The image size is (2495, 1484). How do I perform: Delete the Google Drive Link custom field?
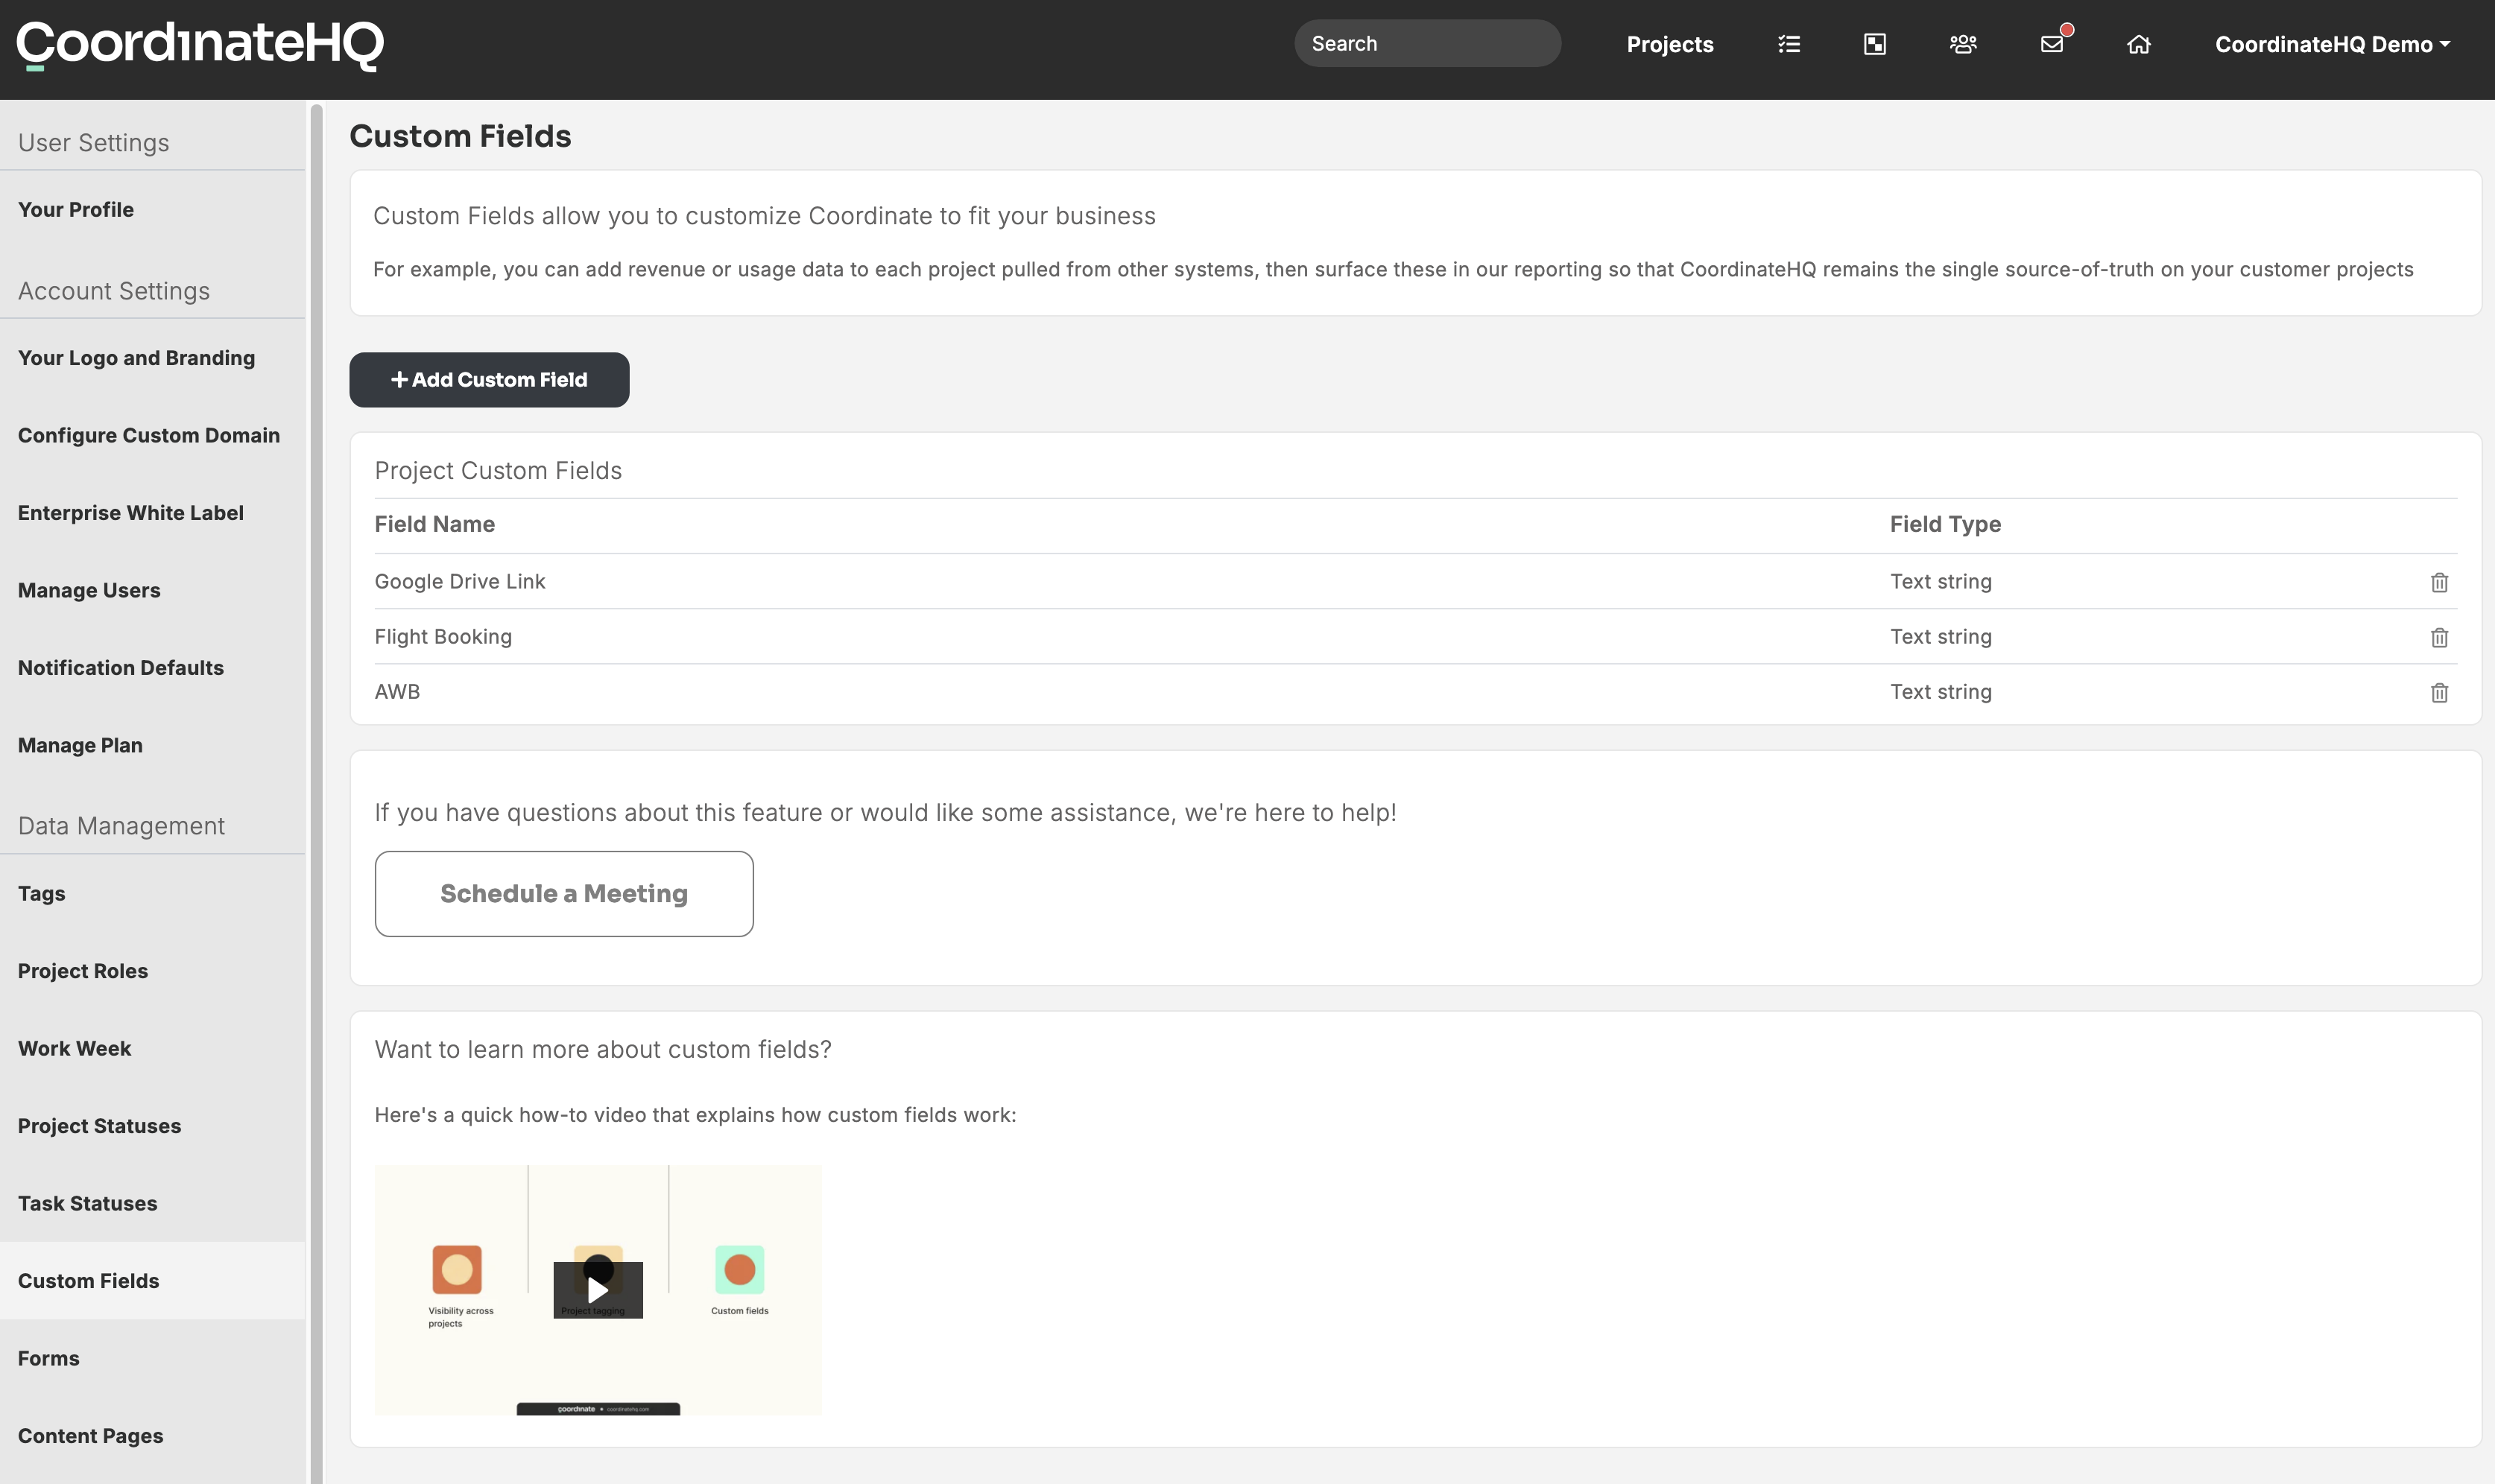click(2439, 582)
